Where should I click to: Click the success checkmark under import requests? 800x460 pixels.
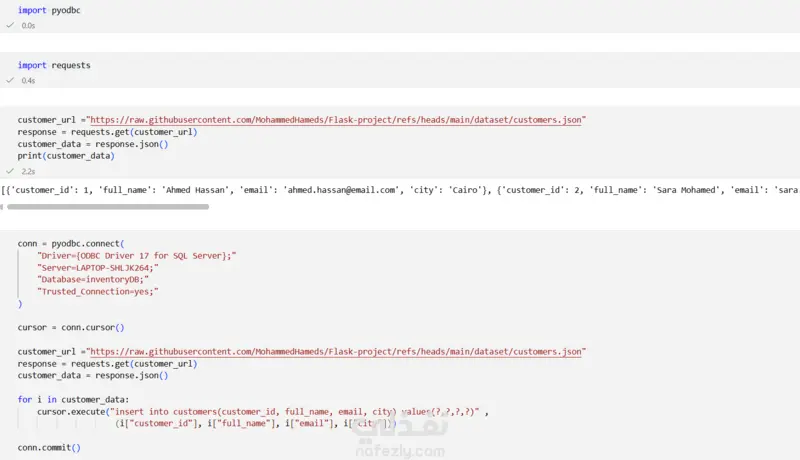pos(10,80)
